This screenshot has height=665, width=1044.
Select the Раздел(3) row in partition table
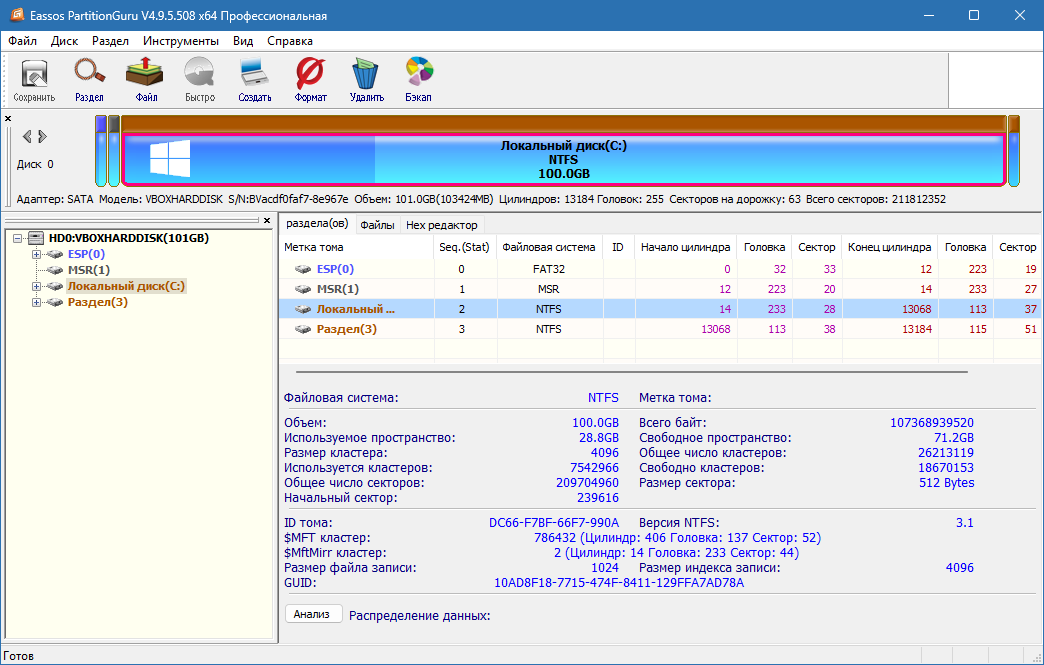[x=660, y=329]
